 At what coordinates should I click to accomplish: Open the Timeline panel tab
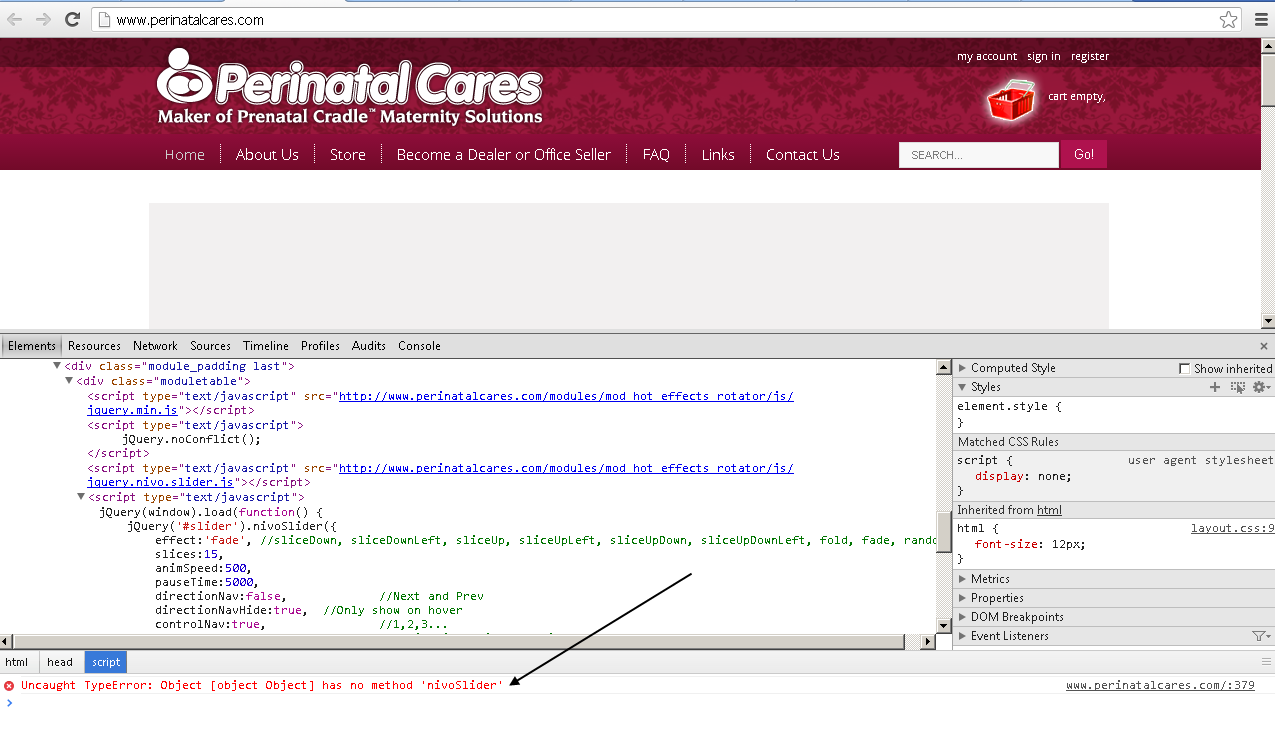click(266, 346)
